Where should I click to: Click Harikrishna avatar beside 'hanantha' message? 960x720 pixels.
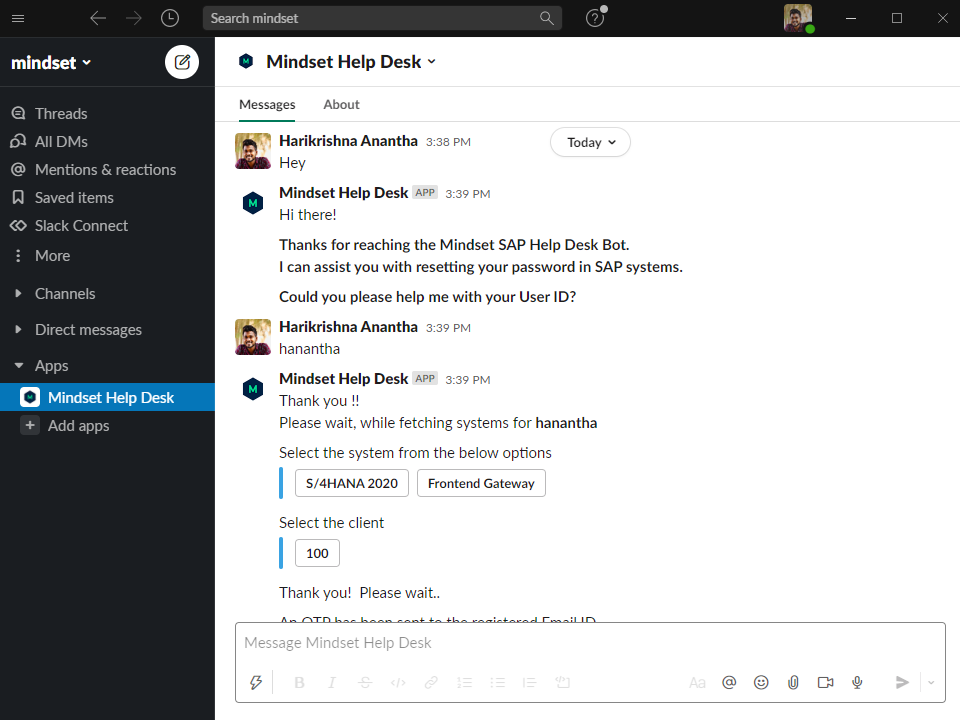pos(253,337)
